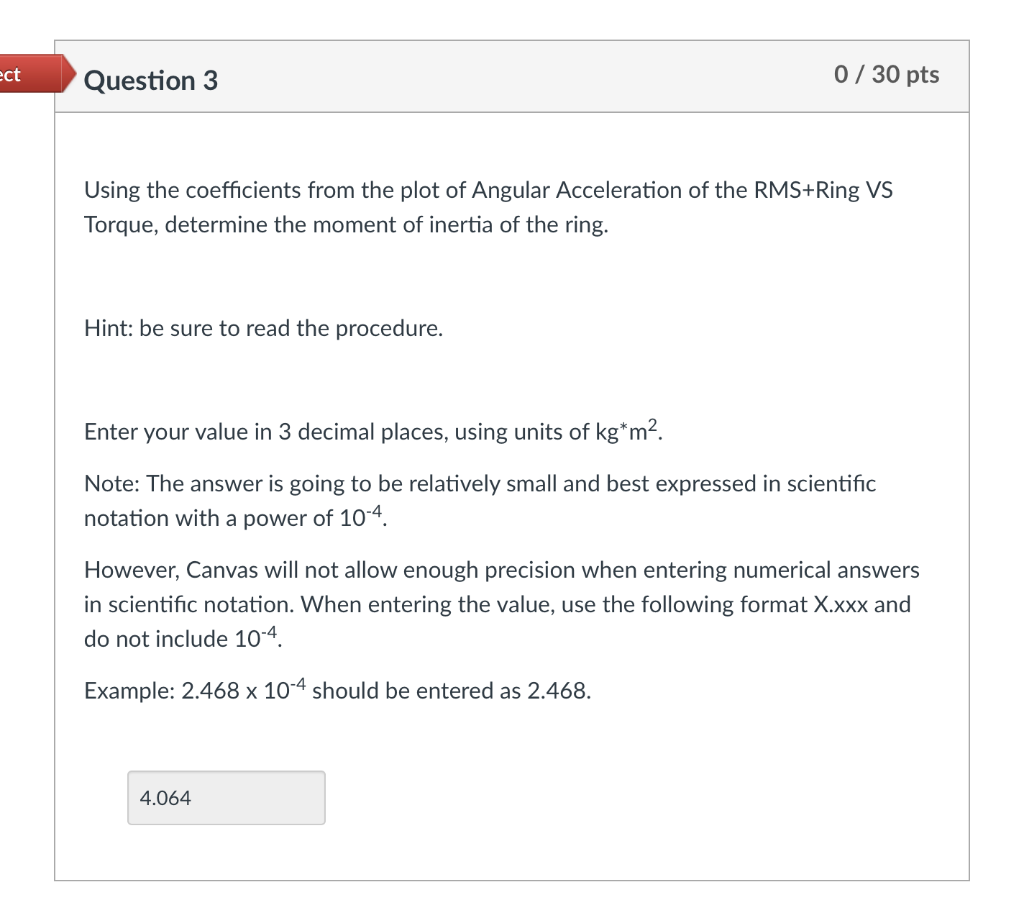This screenshot has height=918, width=1024.
Task: Select the Question 3 heading
Action: coord(151,80)
